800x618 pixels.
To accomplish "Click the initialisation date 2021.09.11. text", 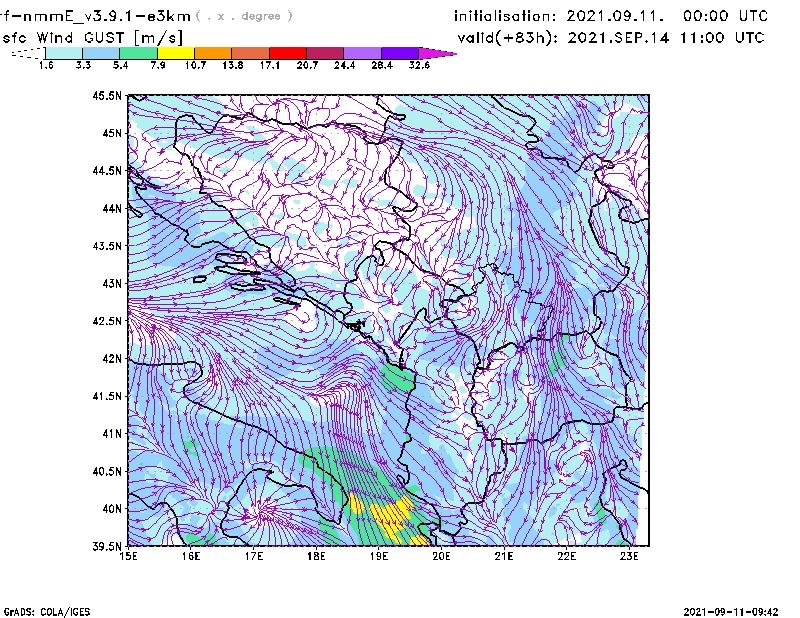I will [x=615, y=16].
